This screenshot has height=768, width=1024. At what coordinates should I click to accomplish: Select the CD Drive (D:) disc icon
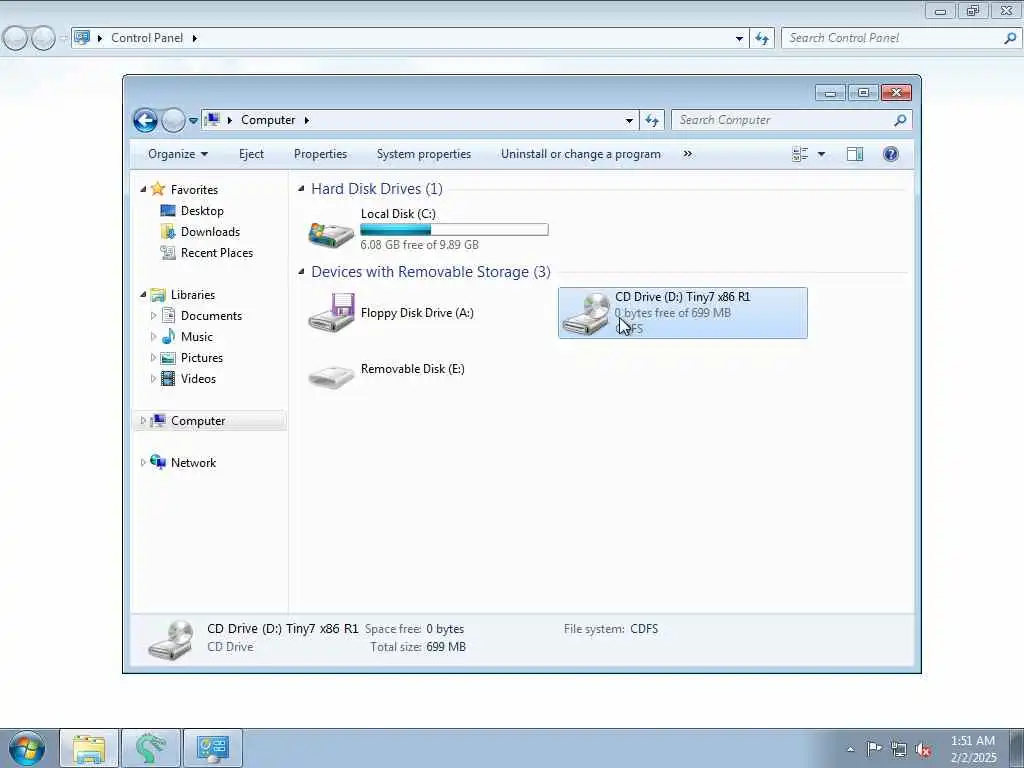[x=586, y=313]
